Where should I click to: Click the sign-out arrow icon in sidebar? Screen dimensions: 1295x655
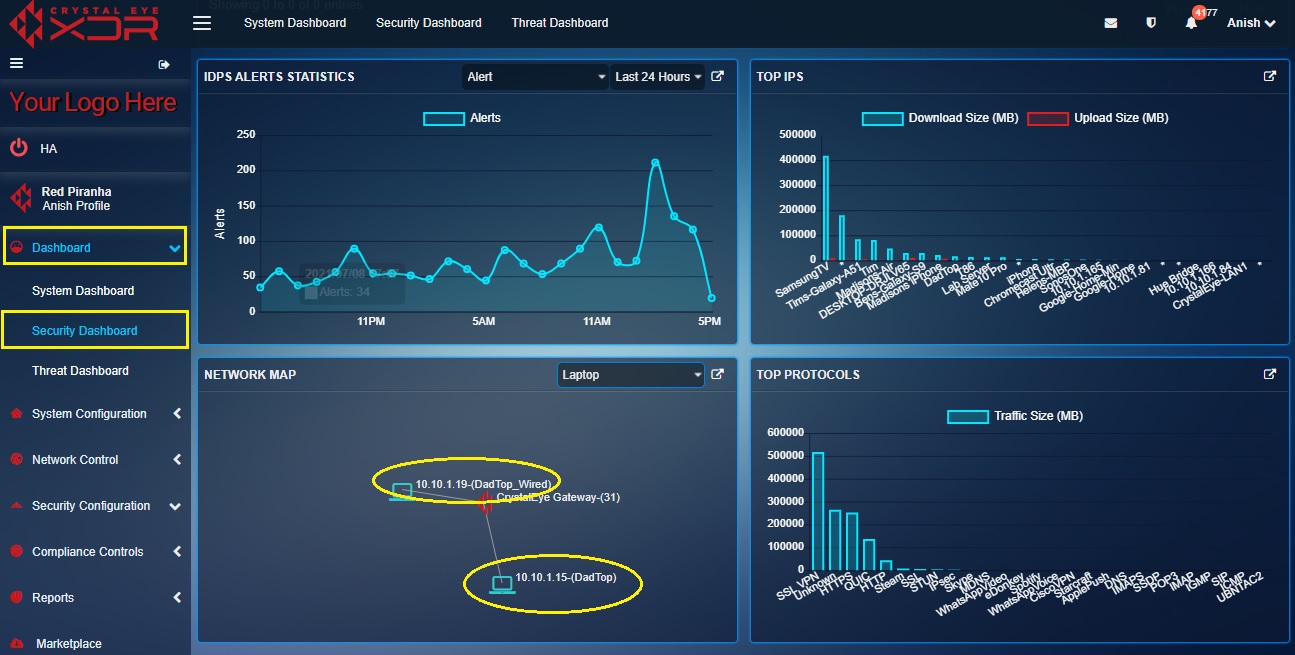click(164, 65)
